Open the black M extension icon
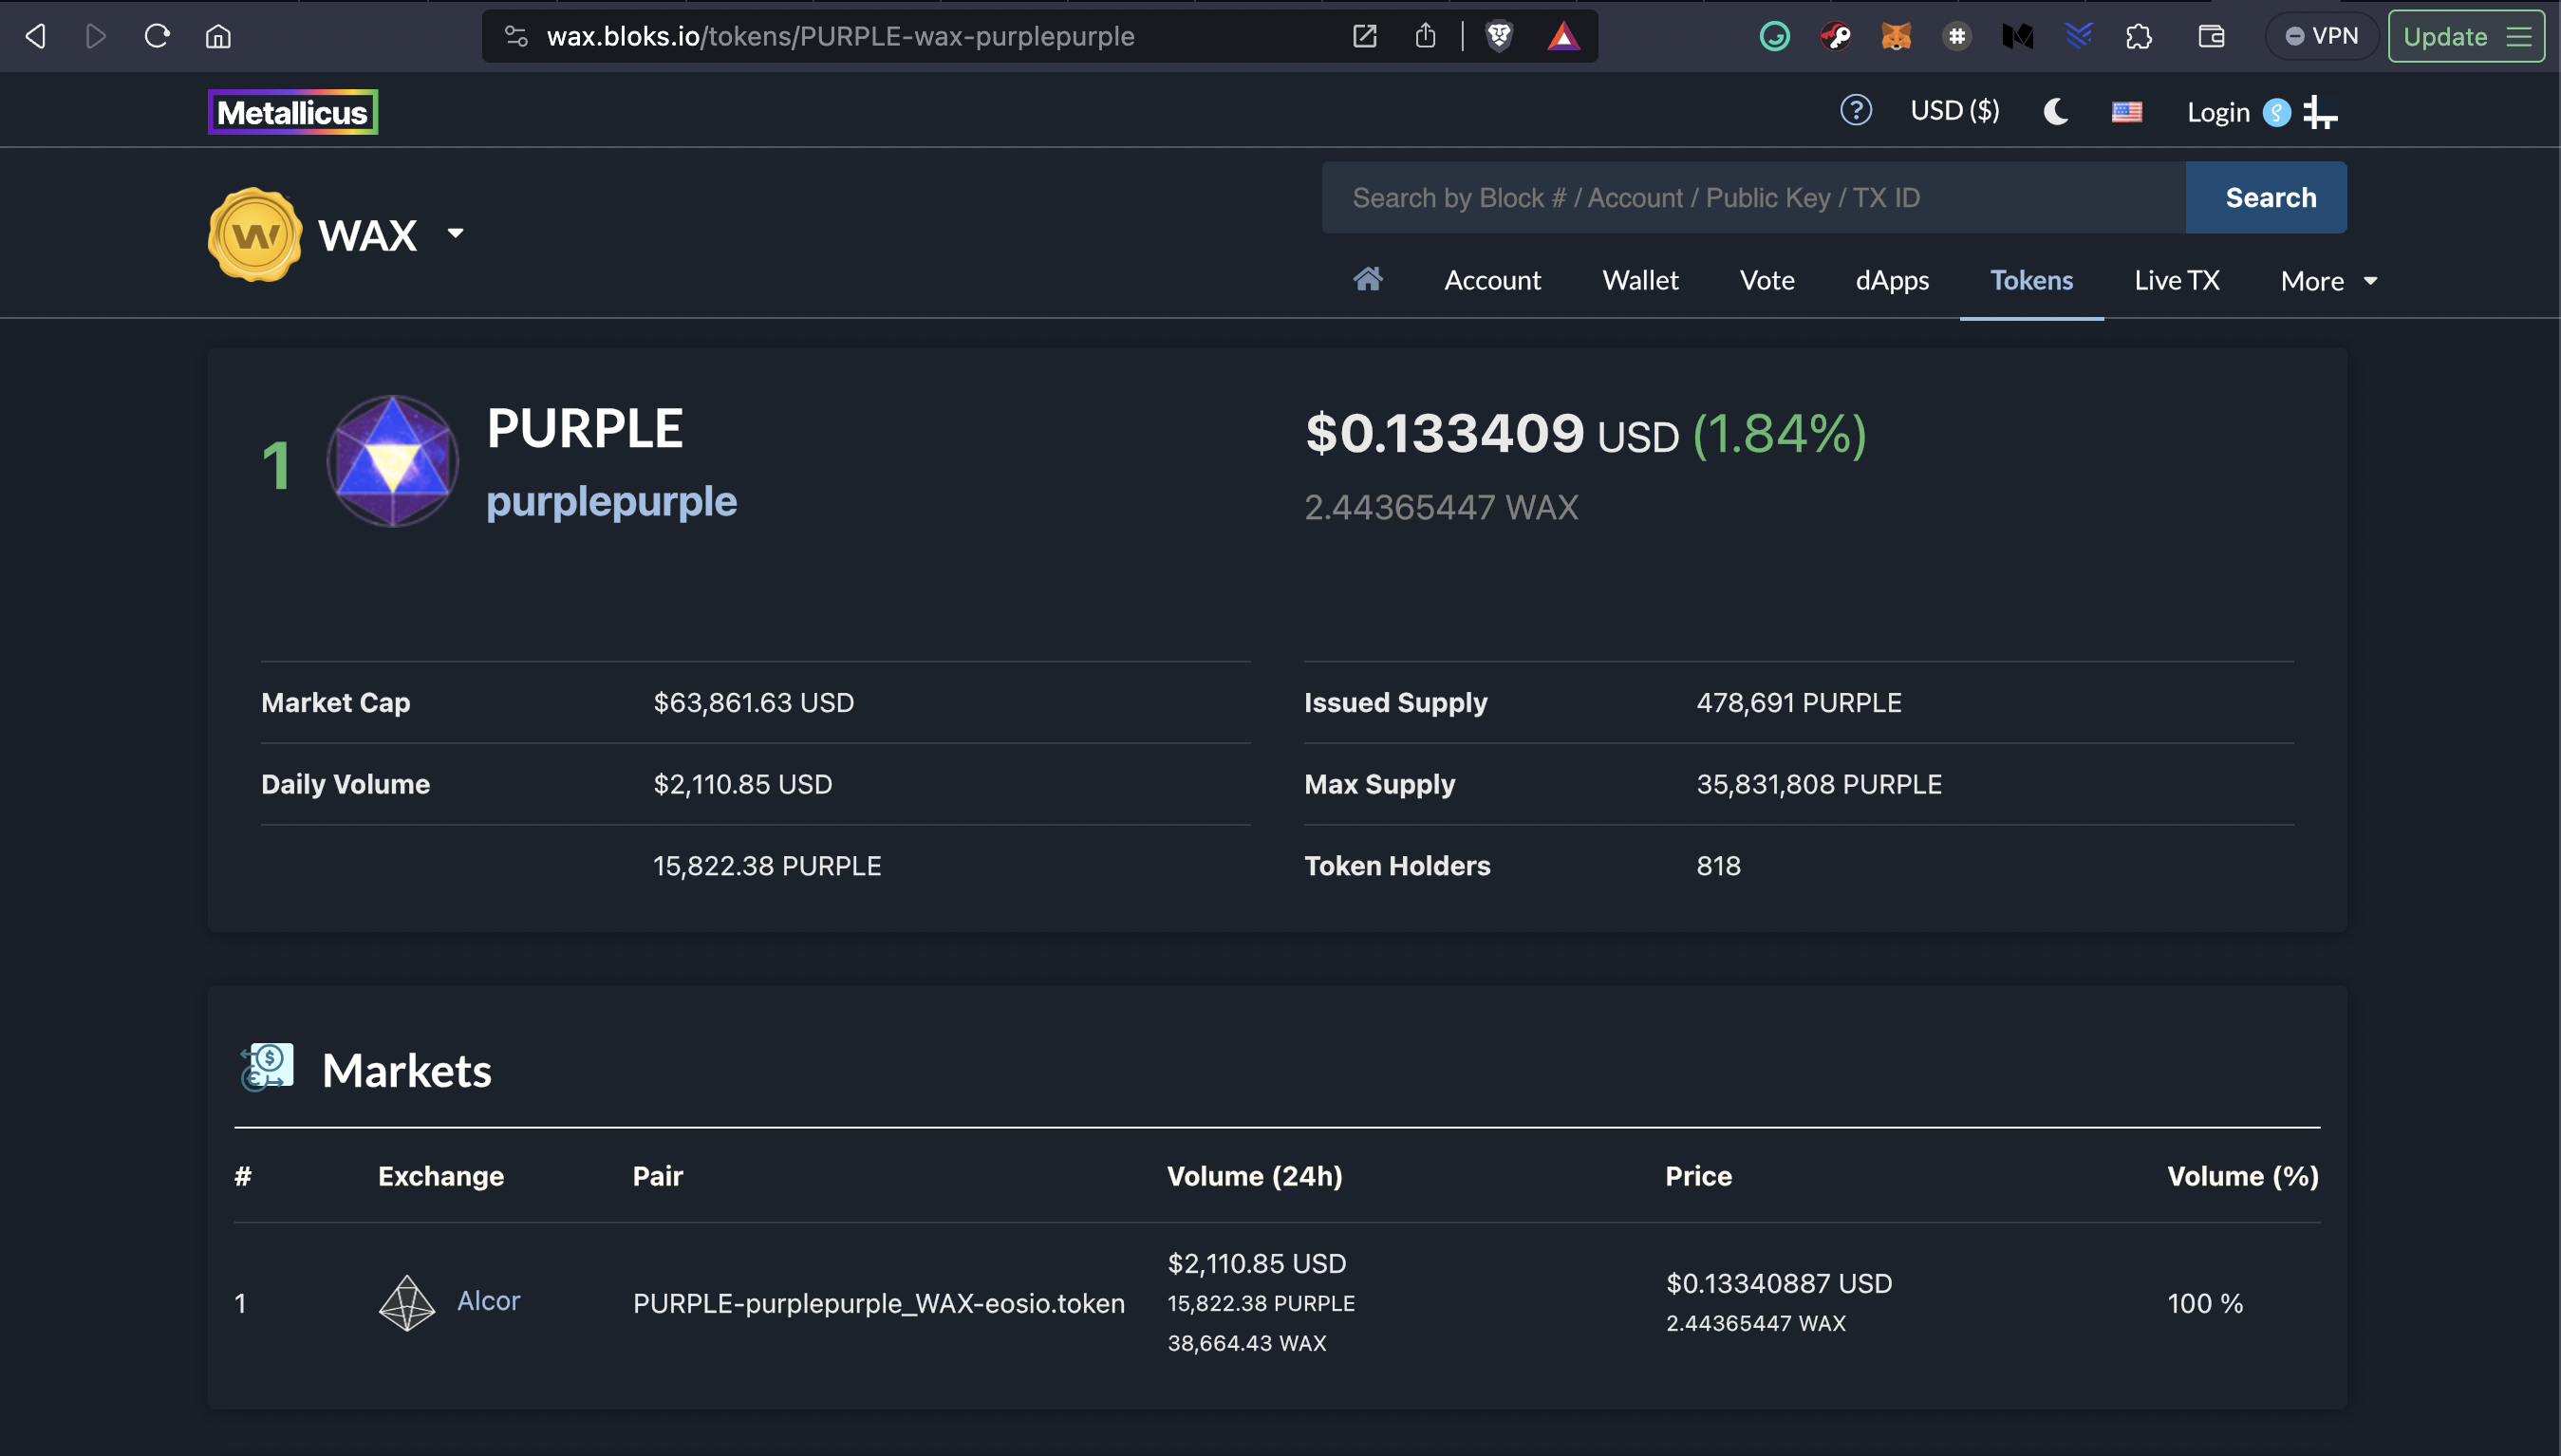The image size is (2561, 1456). tap(2018, 37)
